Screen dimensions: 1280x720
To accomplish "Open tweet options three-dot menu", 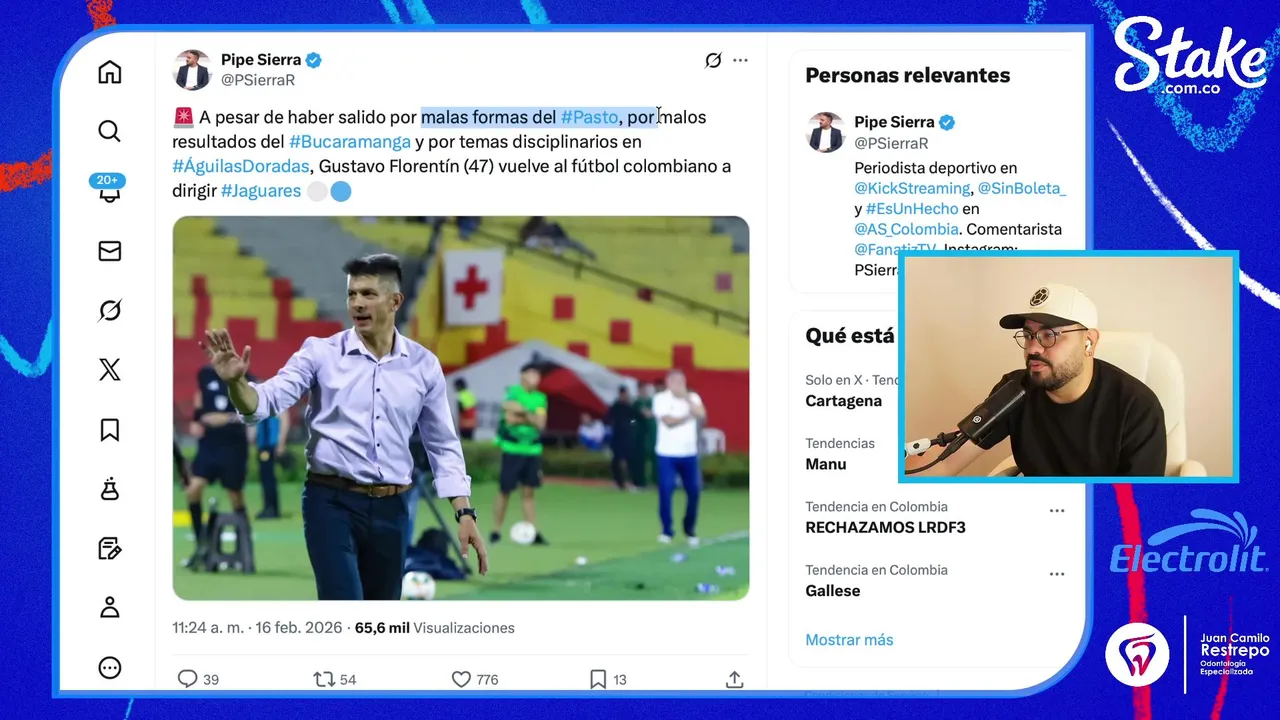I will pyautogui.click(x=740, y=60).
